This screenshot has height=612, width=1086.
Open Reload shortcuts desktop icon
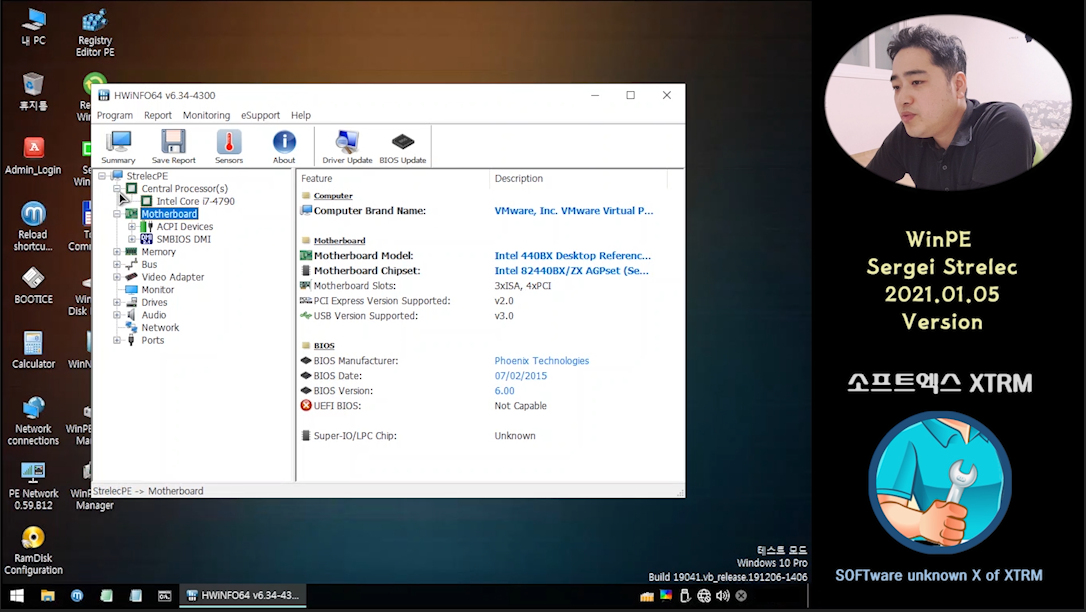click(33, 226)
